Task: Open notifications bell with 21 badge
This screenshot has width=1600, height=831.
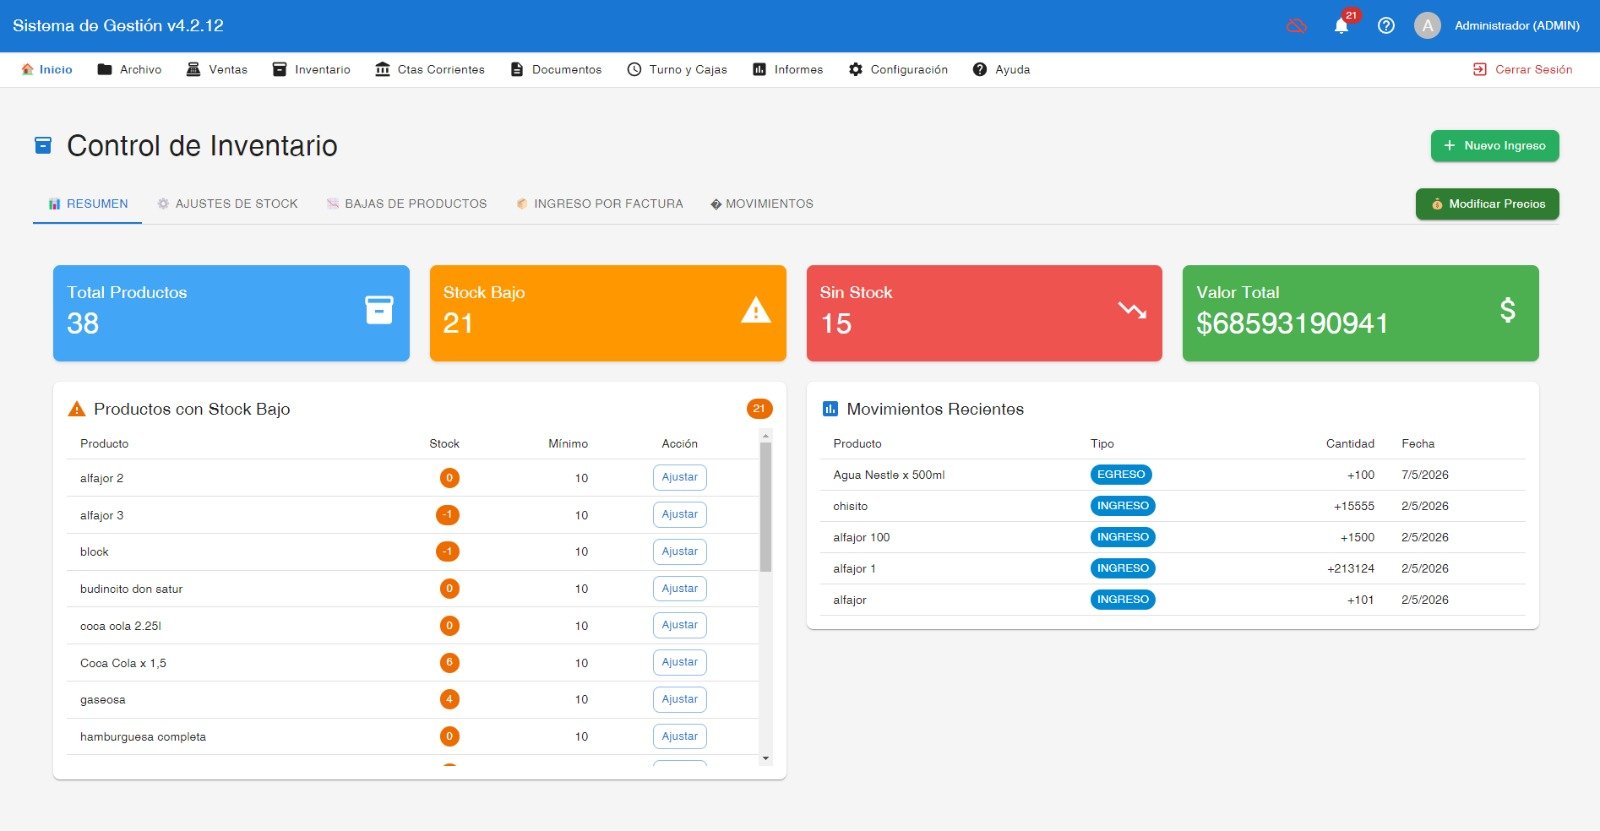Action: [x=1342, y=26]
